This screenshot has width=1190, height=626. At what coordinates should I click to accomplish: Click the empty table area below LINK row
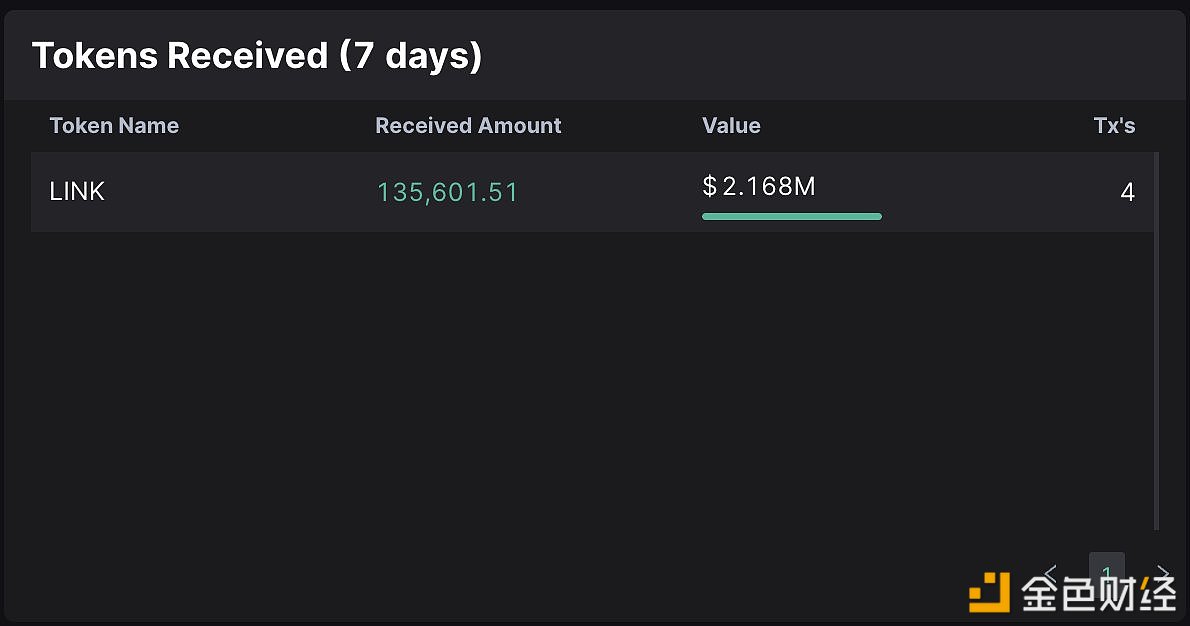(x=590, y=380)
